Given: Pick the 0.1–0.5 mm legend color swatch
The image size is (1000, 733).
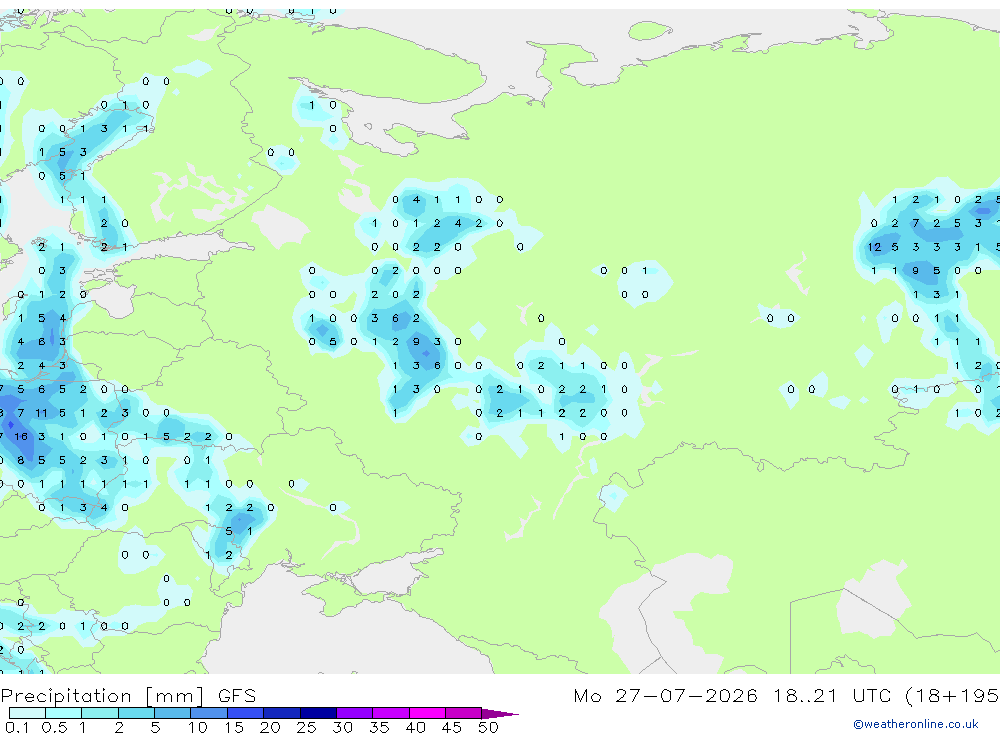Looking at the screenshot, I should tap(27, 713).
